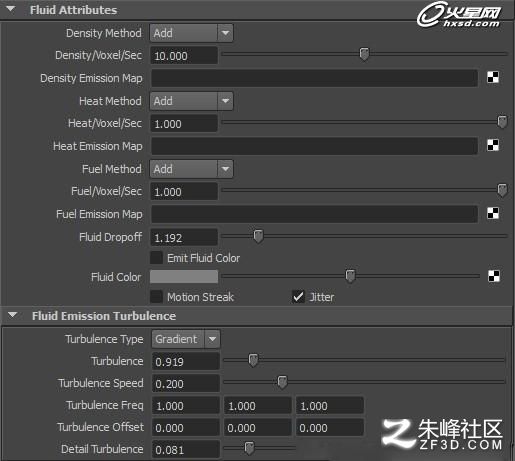The width and height of the screenshot is (515, 461).
Task: Open the Density Method dropdown
Action: coord(191,33)
